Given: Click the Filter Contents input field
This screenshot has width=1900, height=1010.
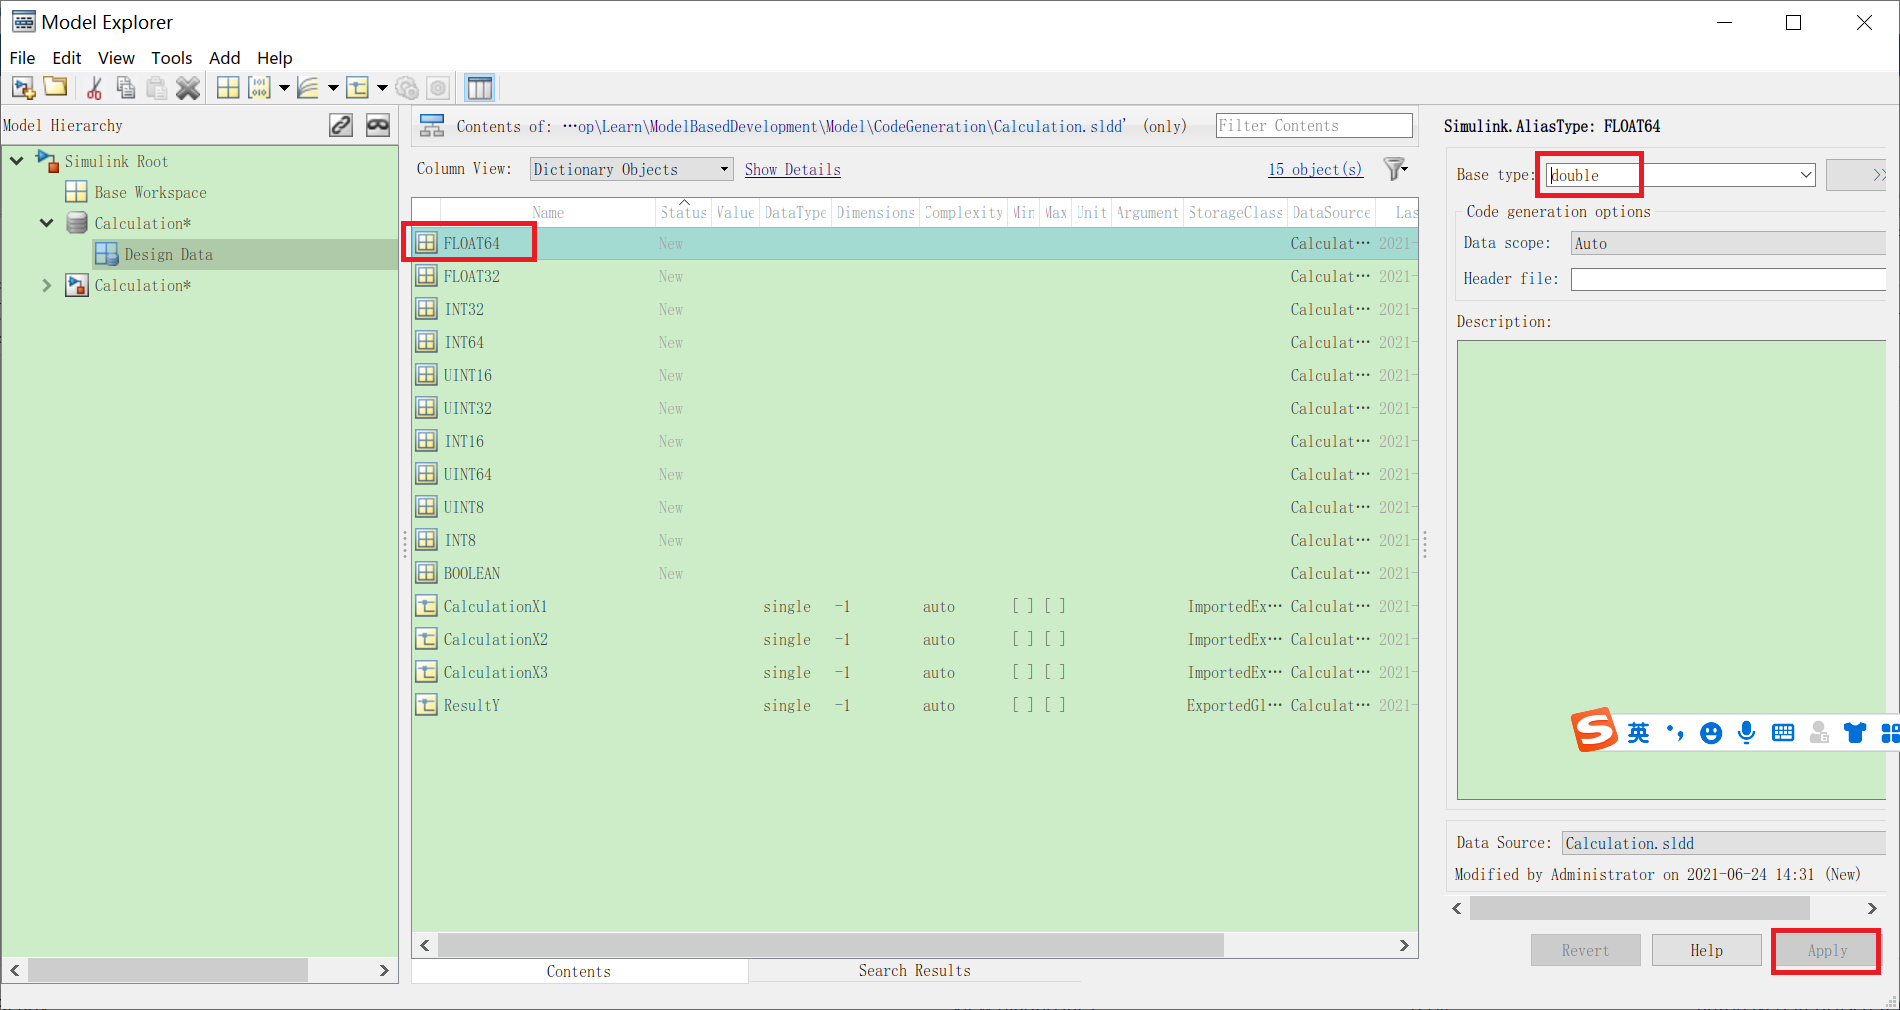Looking at the screenshot, I should [x=1314, y=126].
